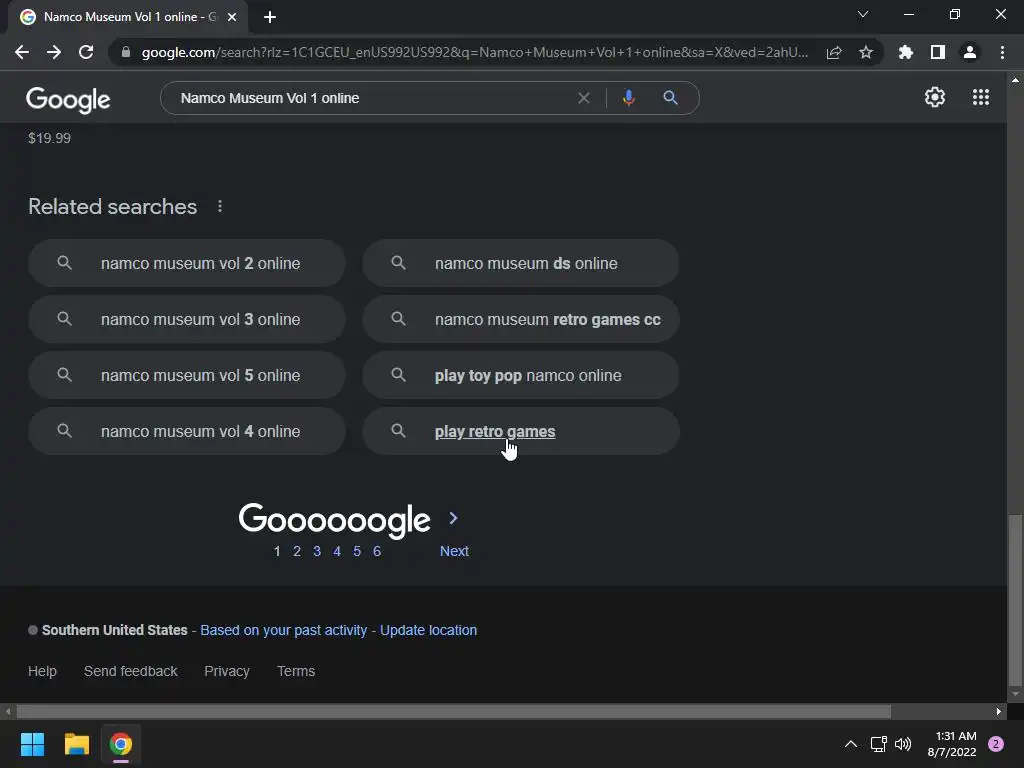Click the Next results link

[x=454, y=551]
